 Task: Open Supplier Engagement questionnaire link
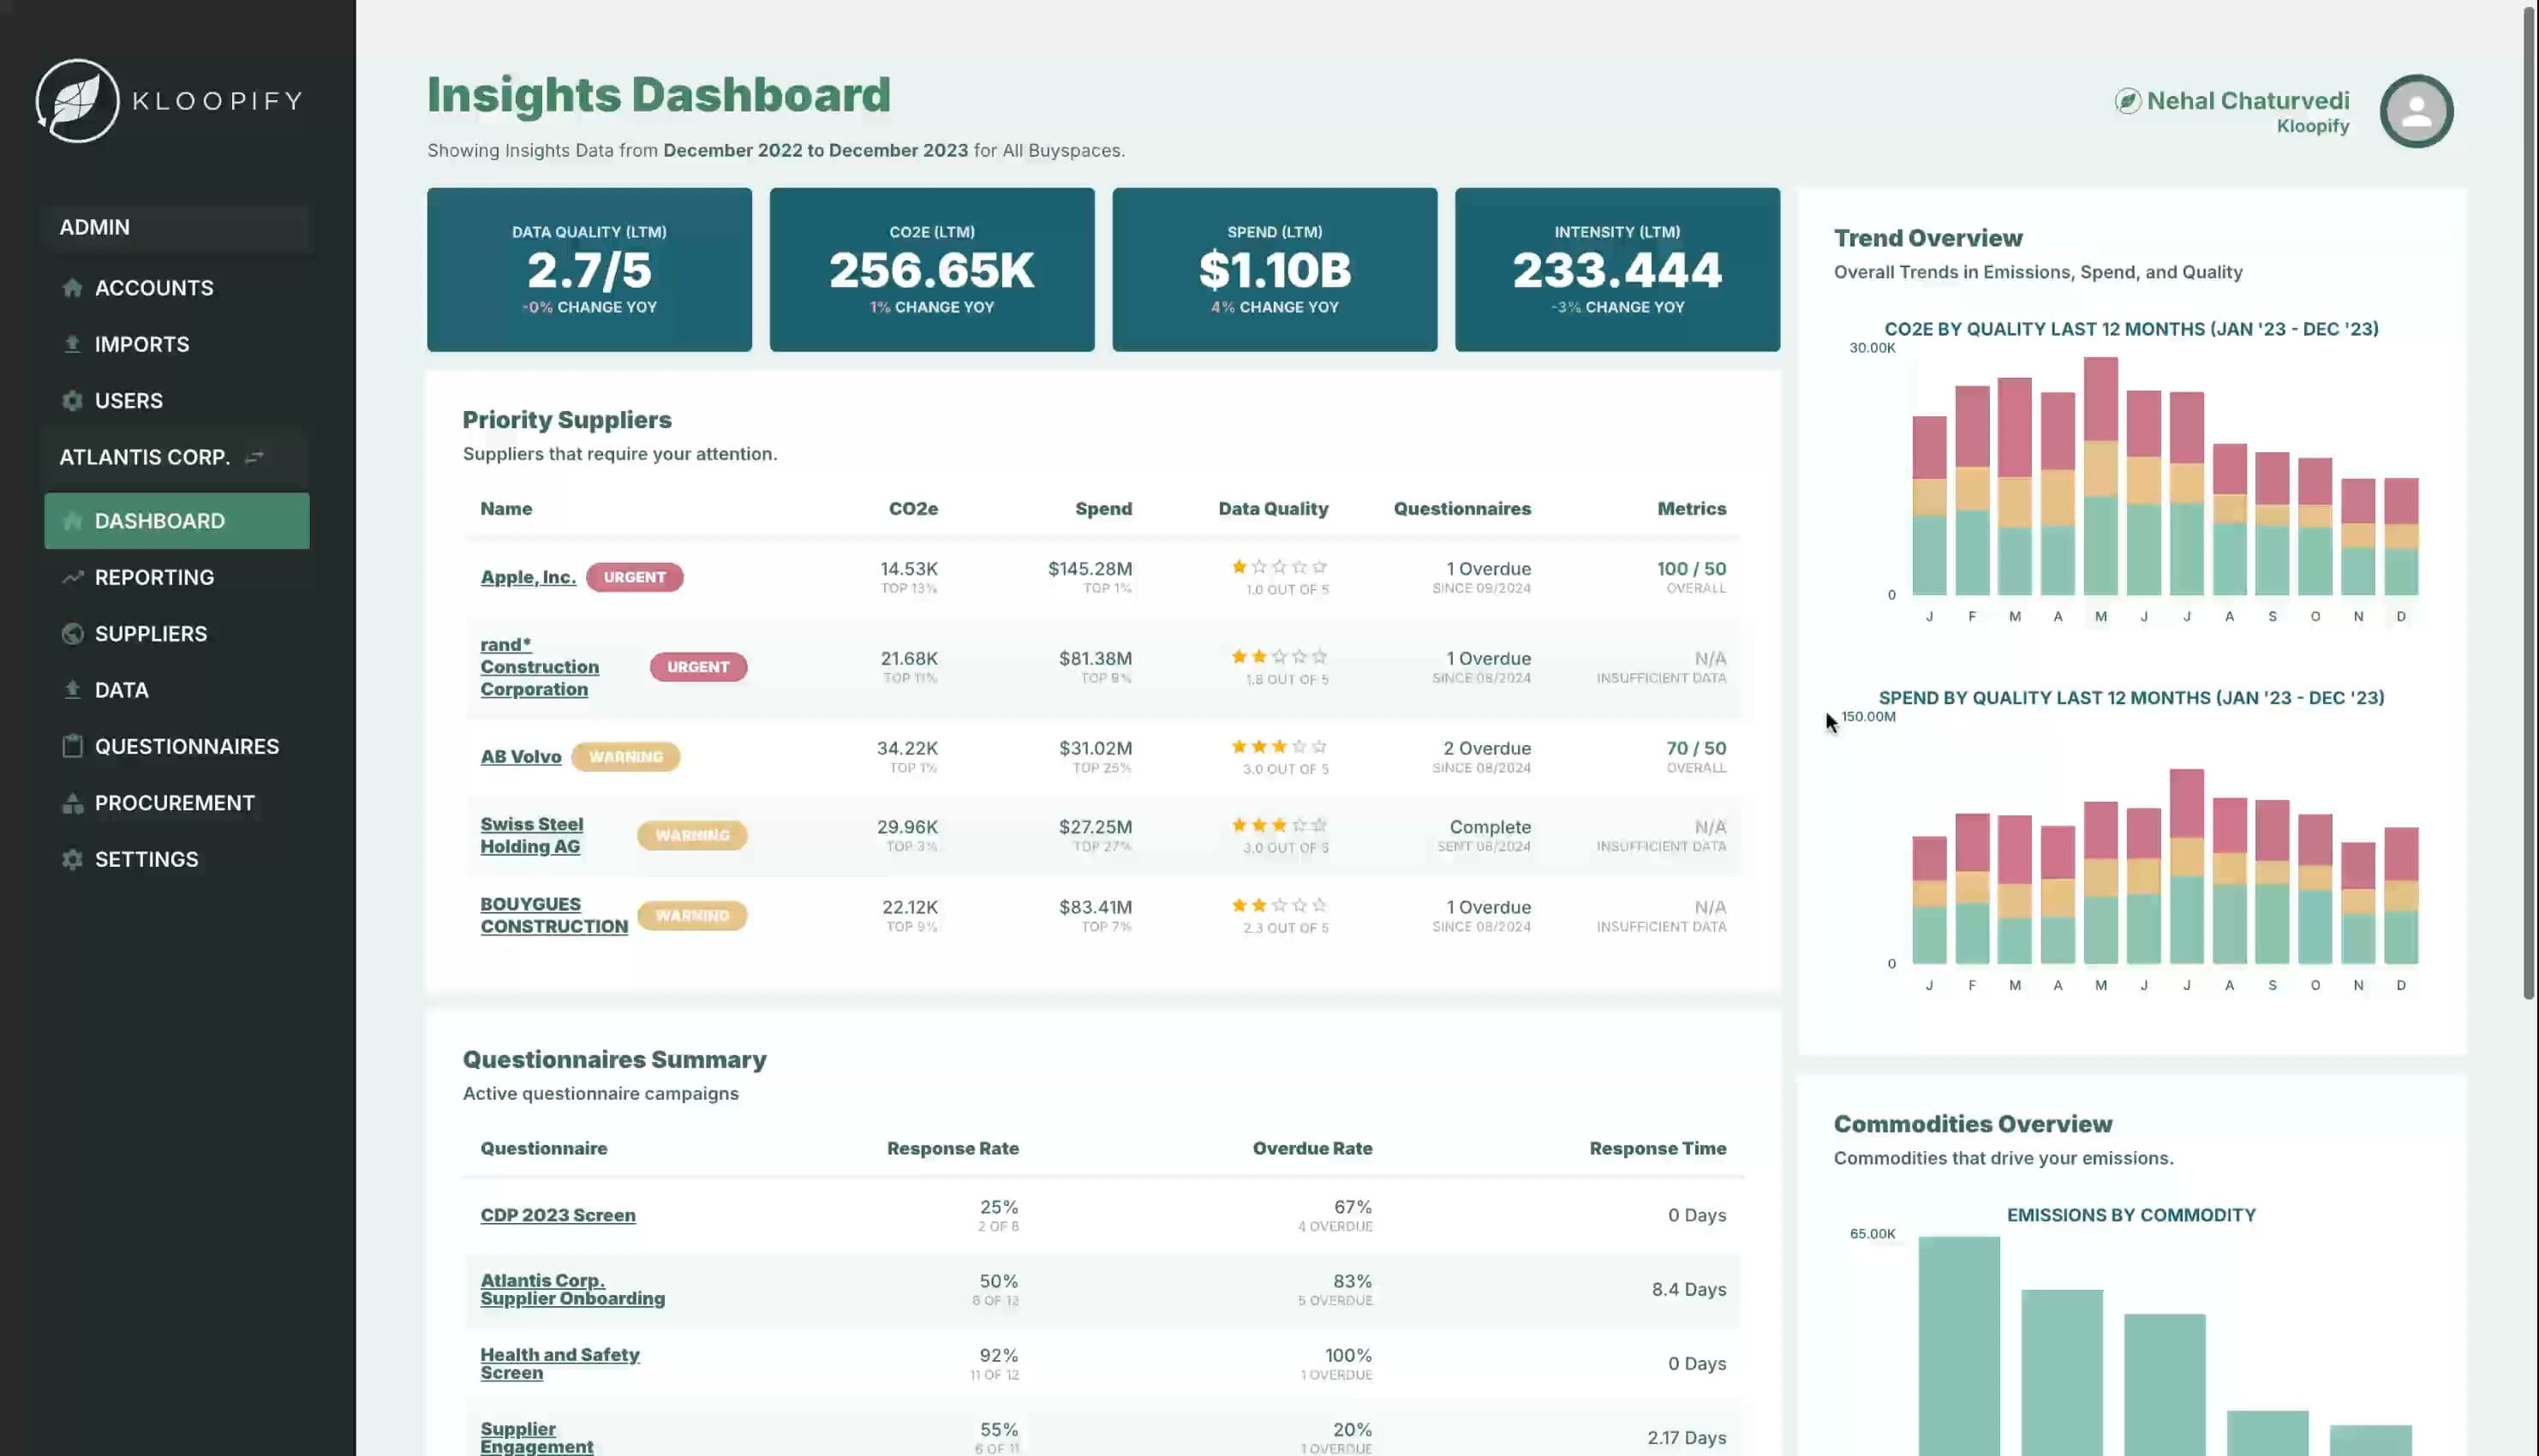pyautogui.click(x=537, y=1437)
